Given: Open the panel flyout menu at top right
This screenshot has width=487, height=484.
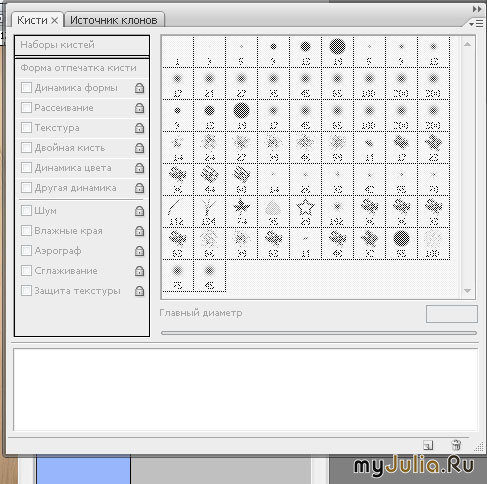Looking at the screenshot, I should (x=476, y=24).
